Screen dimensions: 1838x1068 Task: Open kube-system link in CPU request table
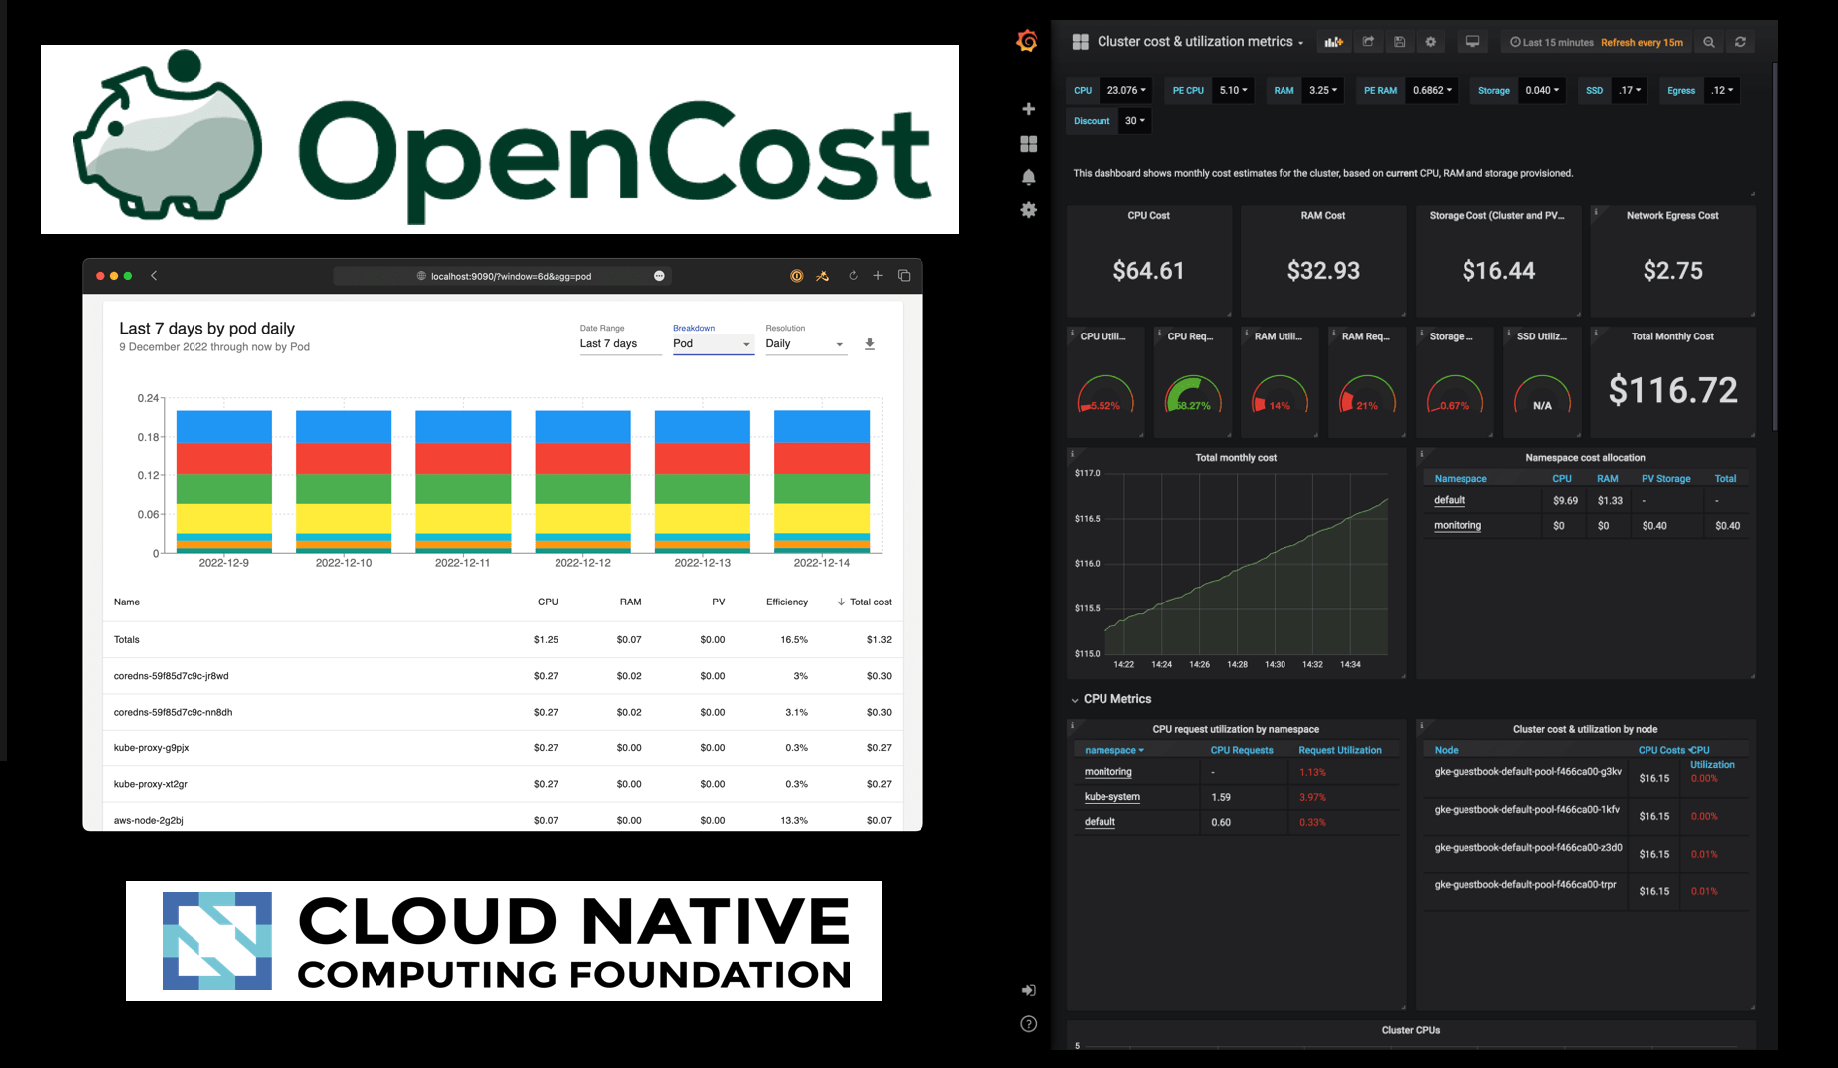(x=1112, y=797)
